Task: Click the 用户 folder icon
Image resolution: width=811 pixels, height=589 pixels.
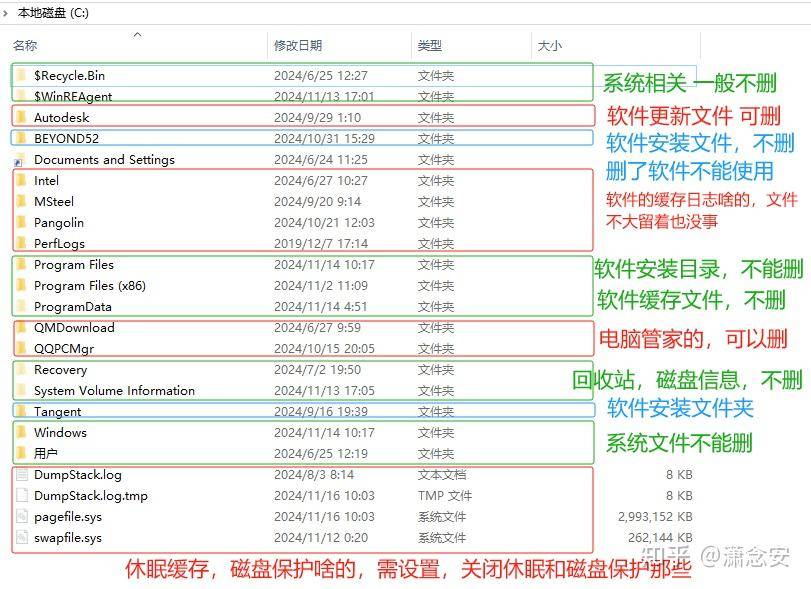Action: point(21,453)
